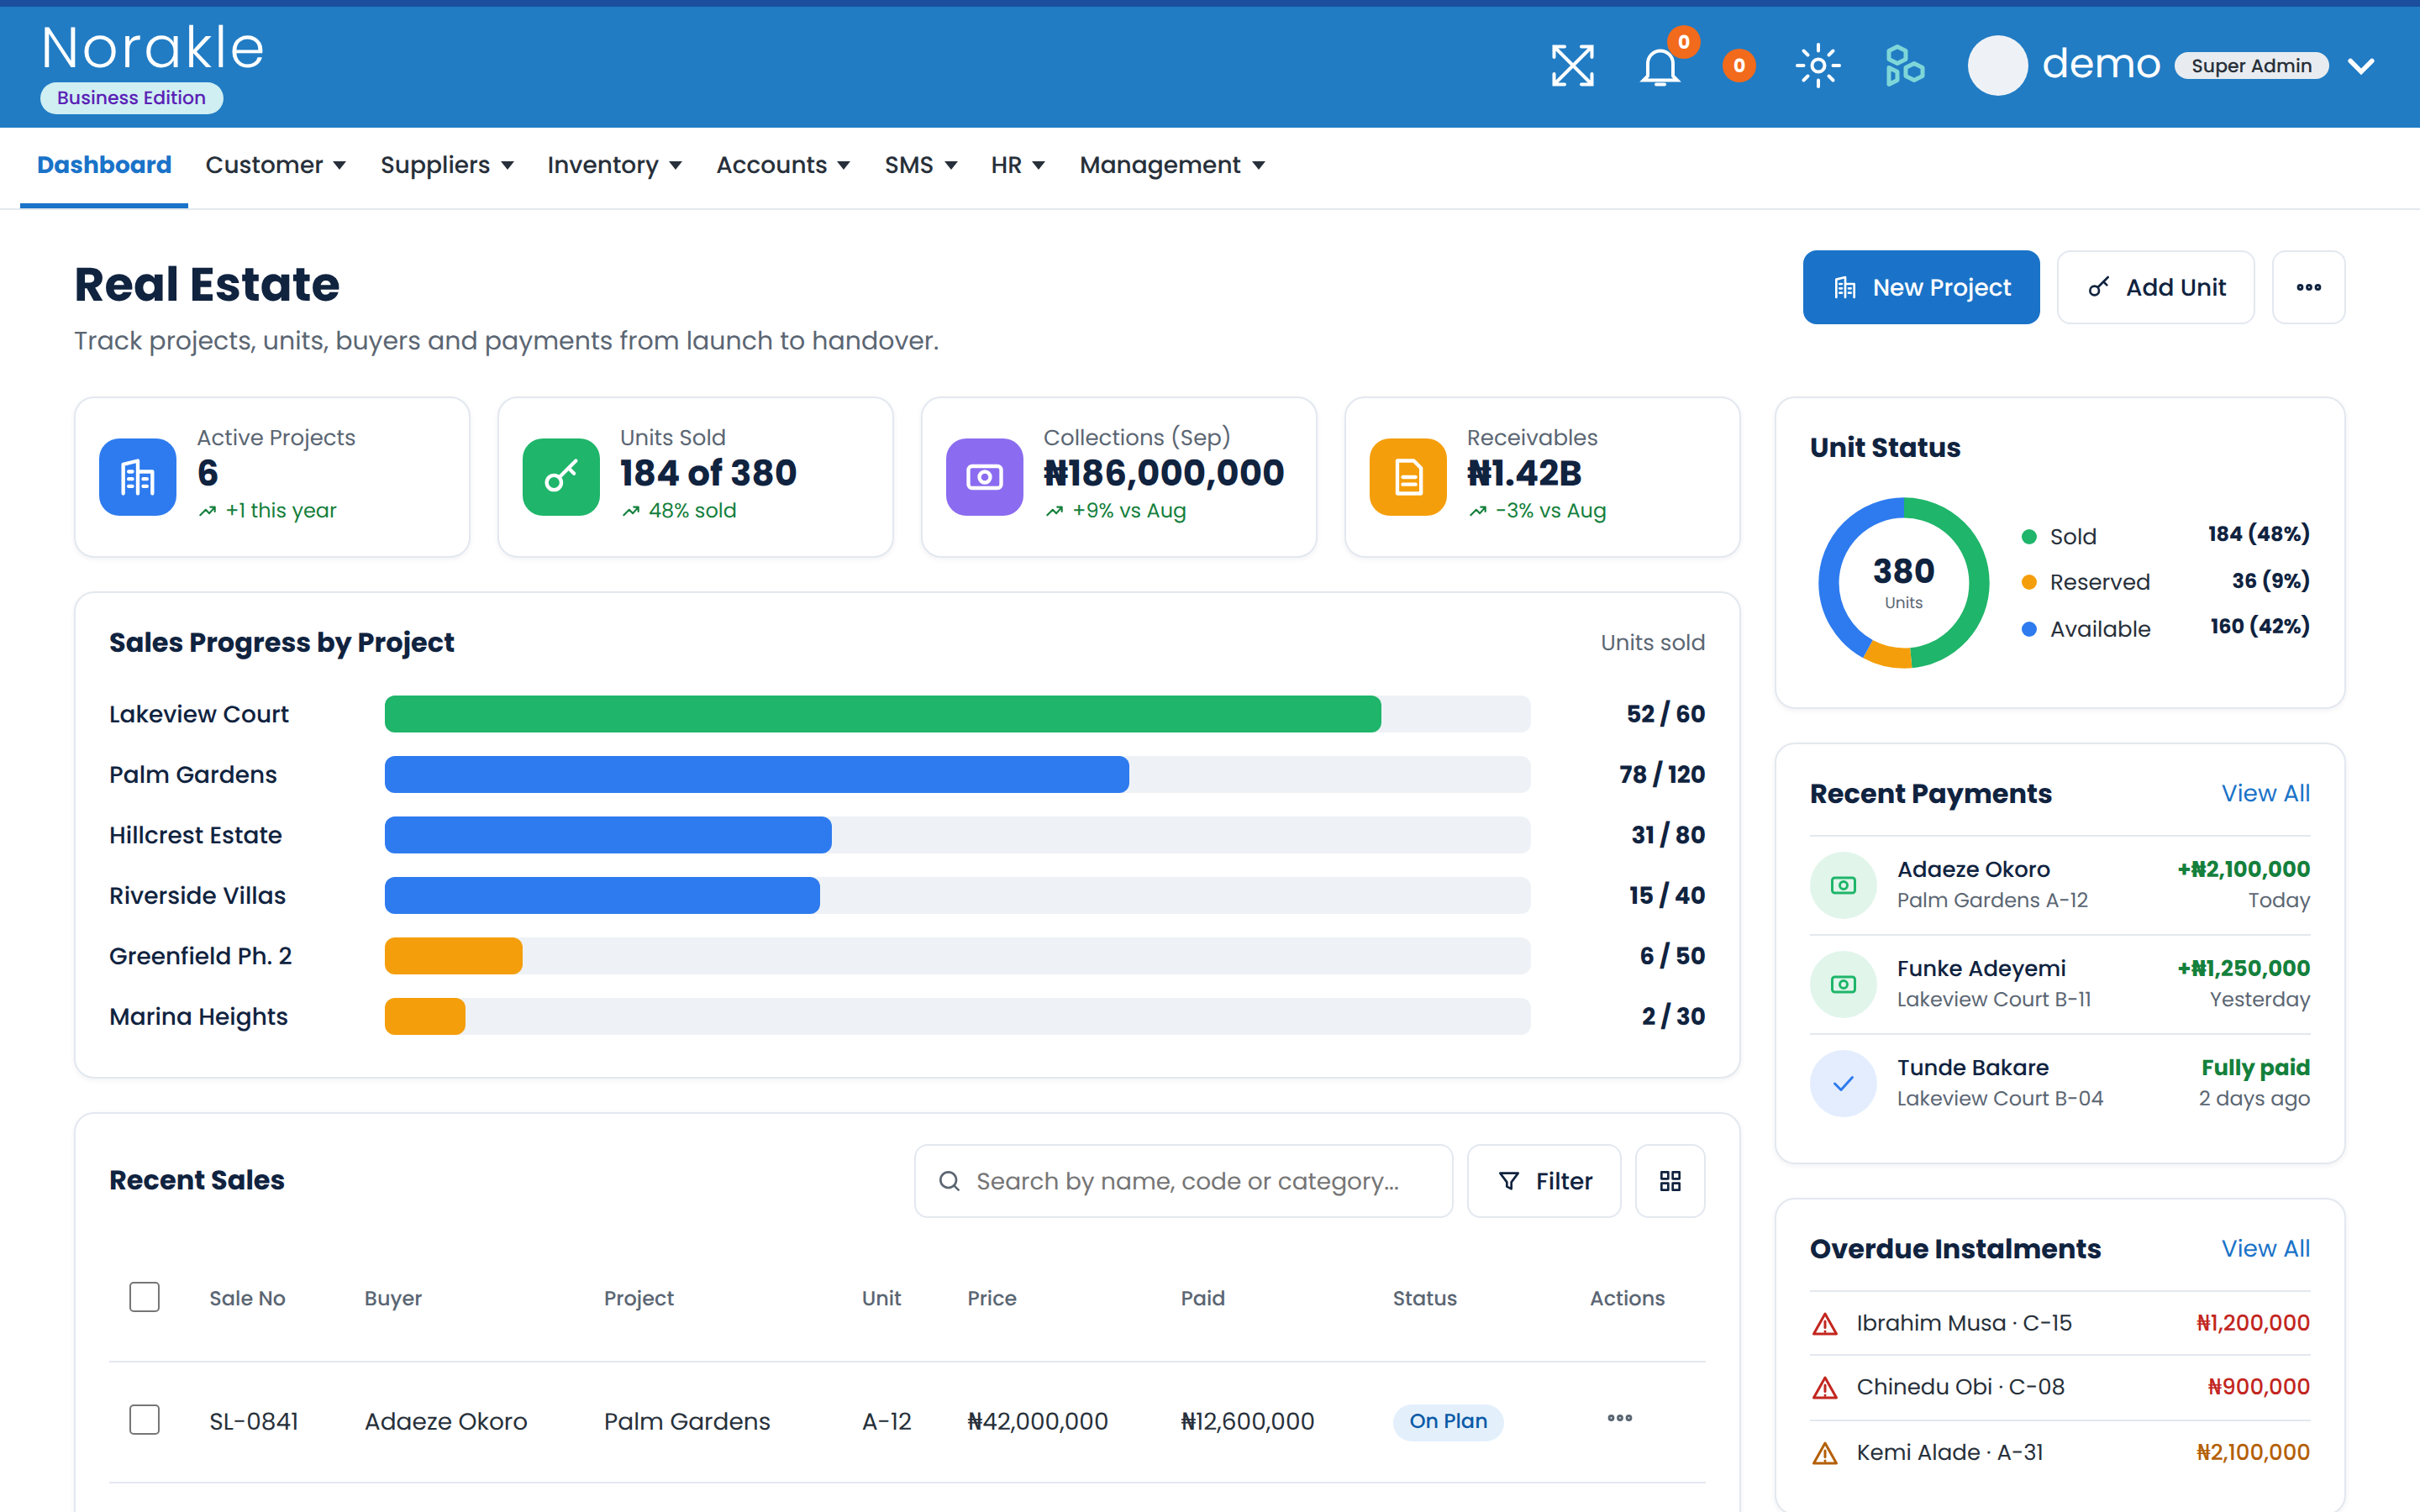Image resolution: width=2420 pixels, height=1512 pixels.
Task: View all Overdue Instalments
Action: pos(2265,1248)
